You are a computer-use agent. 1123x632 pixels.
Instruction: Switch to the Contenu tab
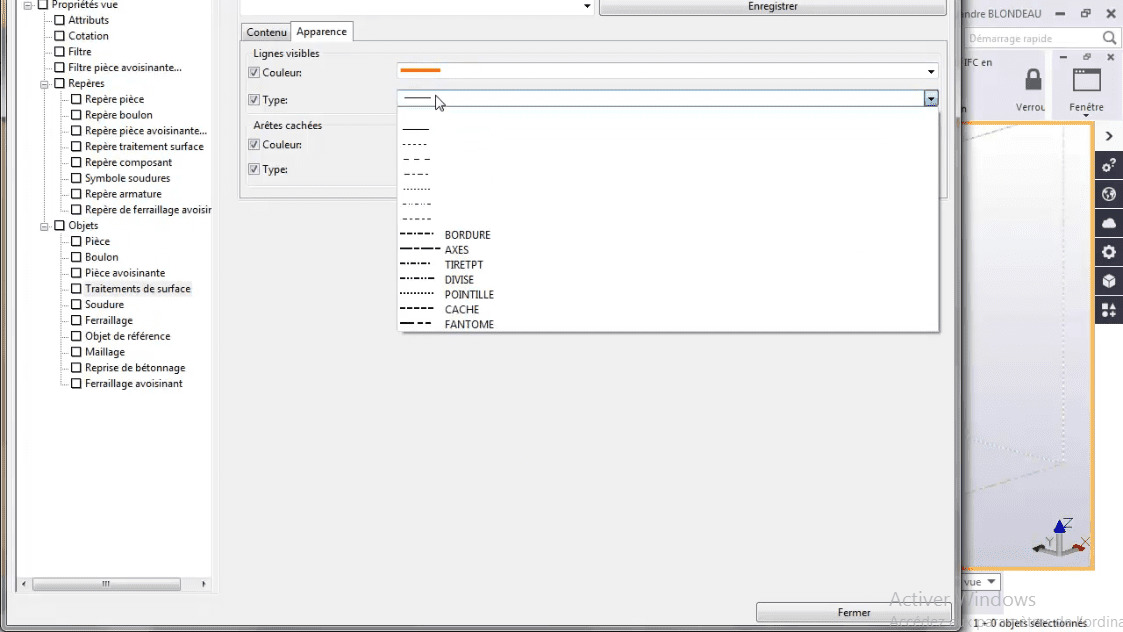tap(266, 32)
